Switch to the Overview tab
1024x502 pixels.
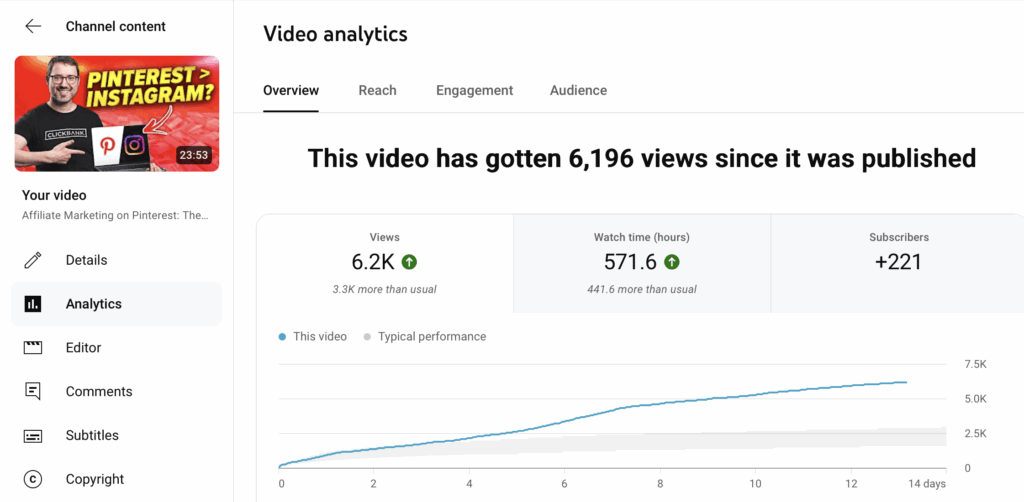291,90
